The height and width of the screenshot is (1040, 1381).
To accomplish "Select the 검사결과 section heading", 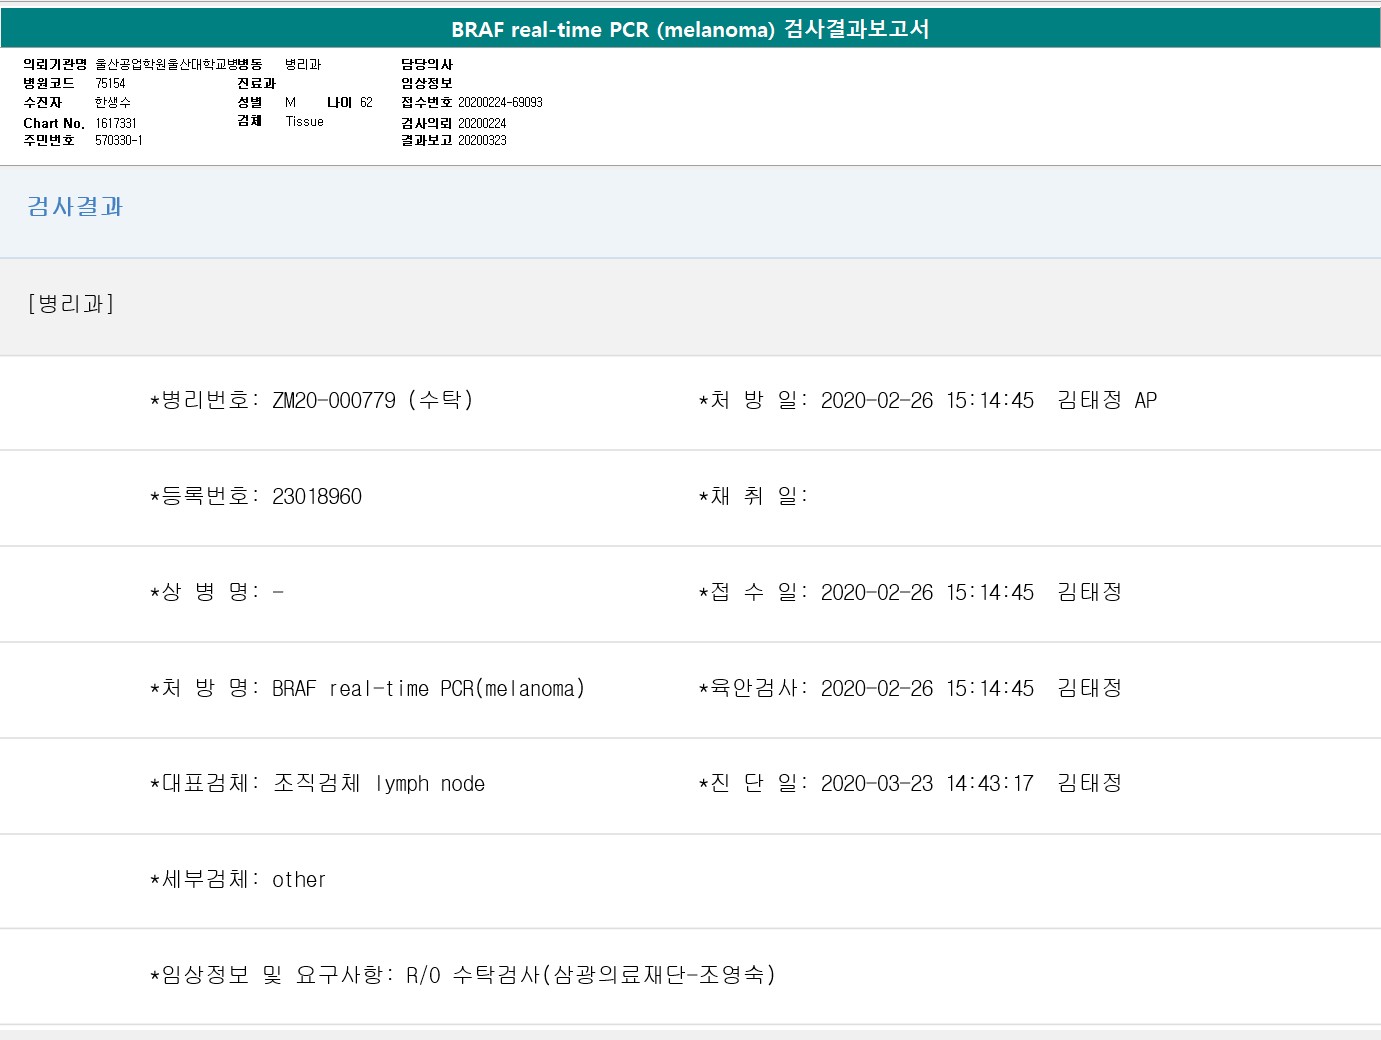I will click(75, 207).
